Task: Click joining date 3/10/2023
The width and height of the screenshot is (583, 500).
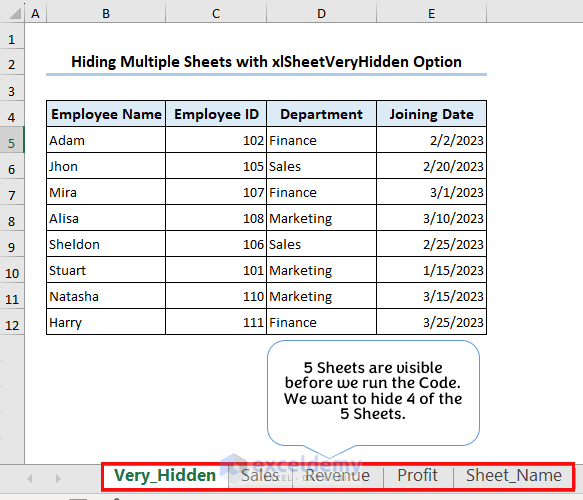Action: (431, 218)
